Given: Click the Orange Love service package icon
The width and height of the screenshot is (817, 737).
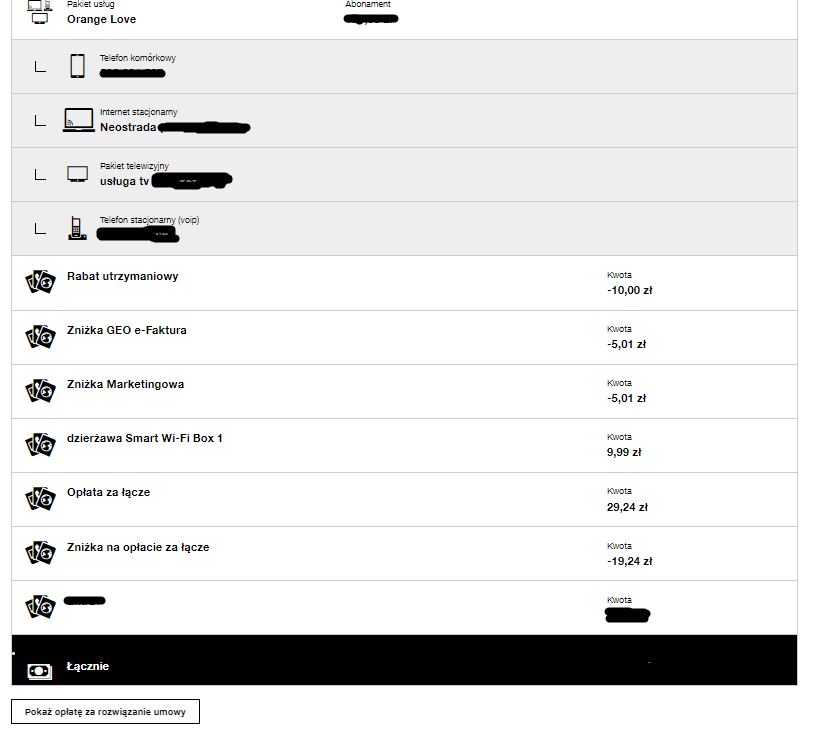Looking at the screenshot, I should [x=40, y=12].
